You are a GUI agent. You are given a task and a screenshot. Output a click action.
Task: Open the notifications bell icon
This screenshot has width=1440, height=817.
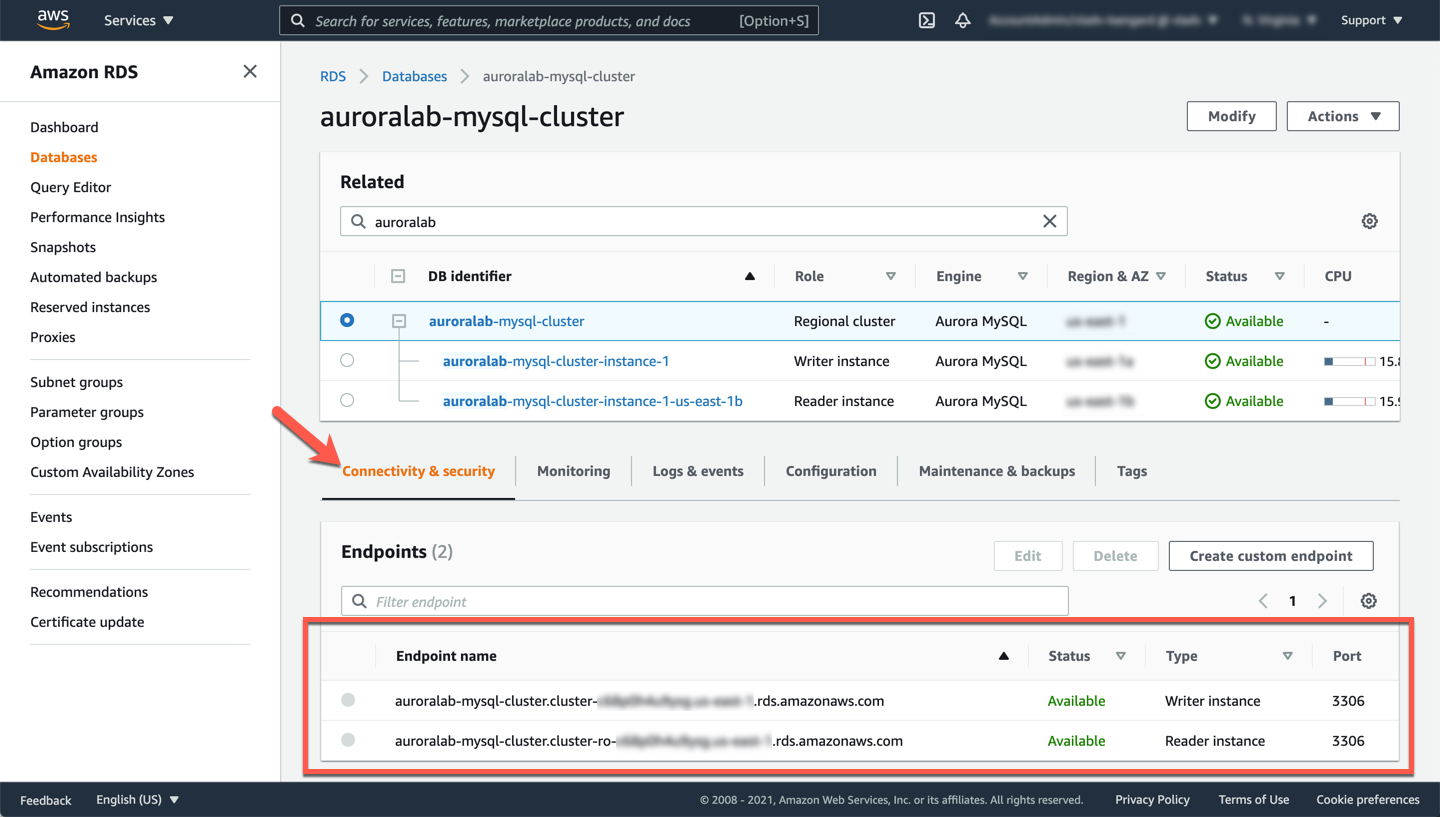click(962, 20)
